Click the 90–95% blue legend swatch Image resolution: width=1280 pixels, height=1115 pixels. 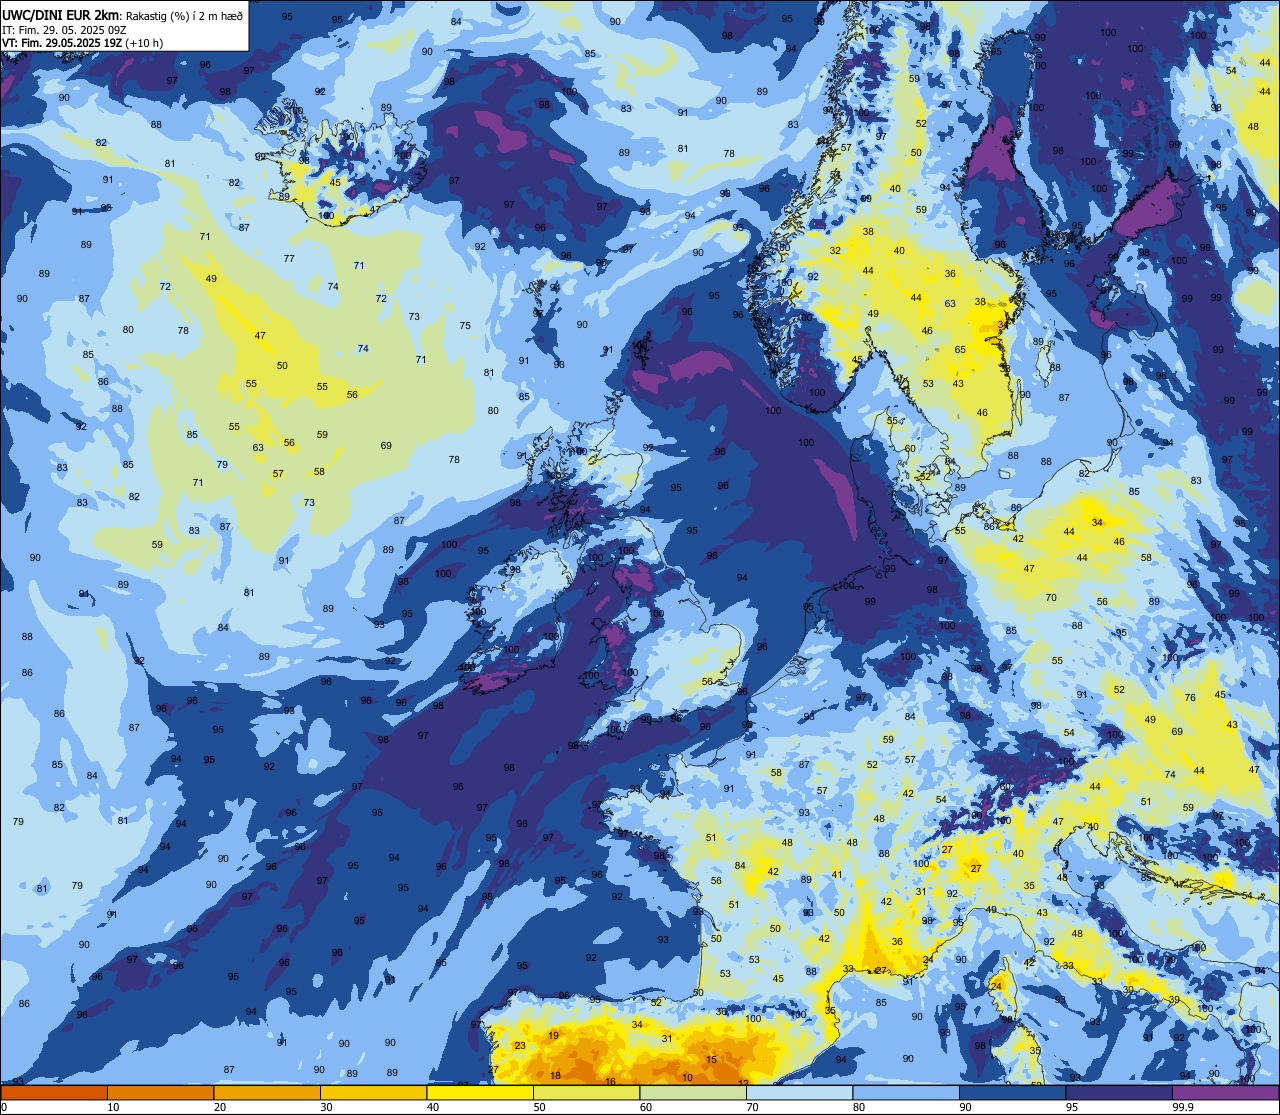(1012, 1093)
